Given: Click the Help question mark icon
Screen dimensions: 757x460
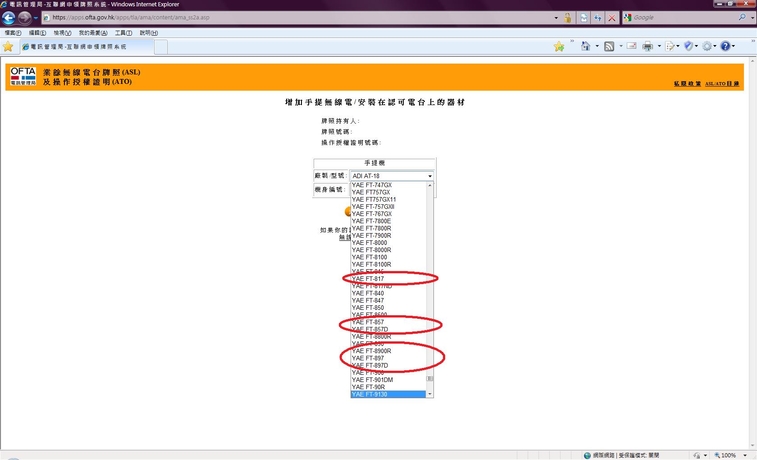Looking at the screenshot, I should tap(726, 47).
